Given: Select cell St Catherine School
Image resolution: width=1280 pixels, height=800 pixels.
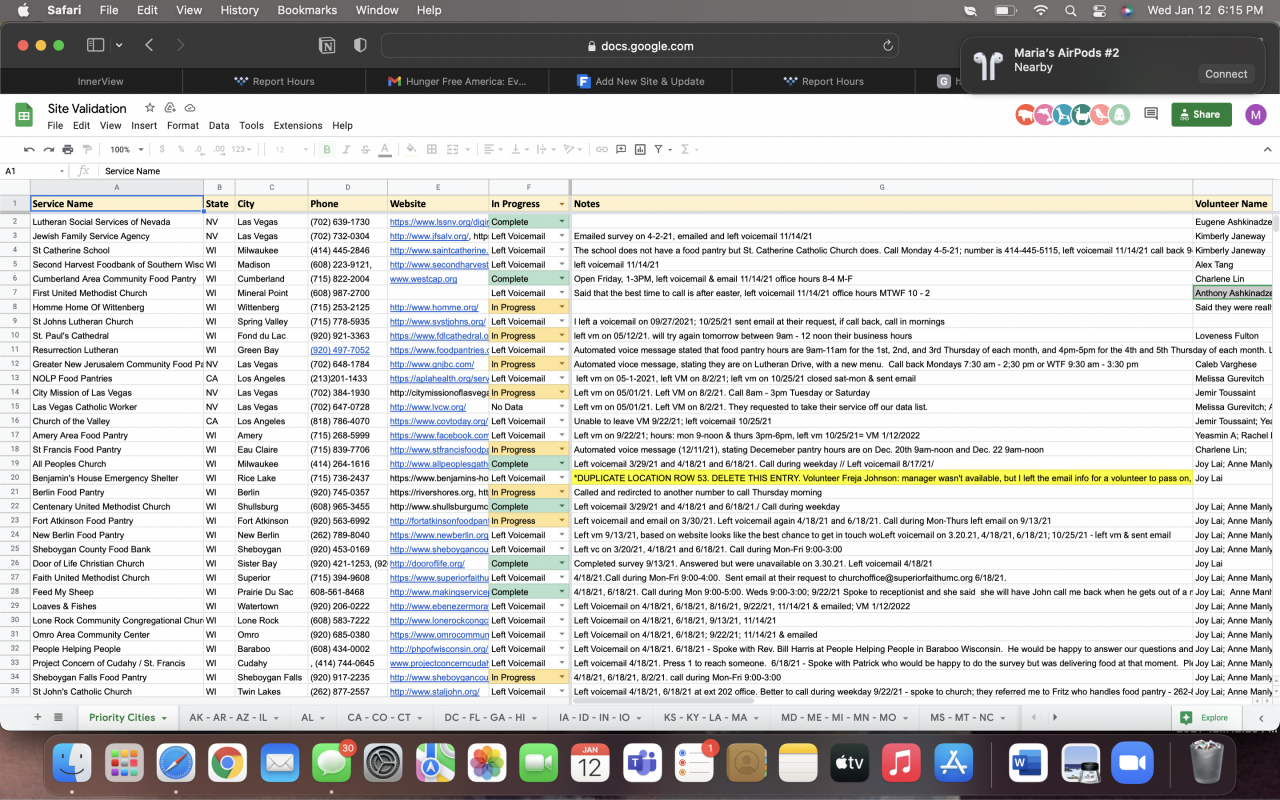Looking at the screenshot, I should 117,250.
